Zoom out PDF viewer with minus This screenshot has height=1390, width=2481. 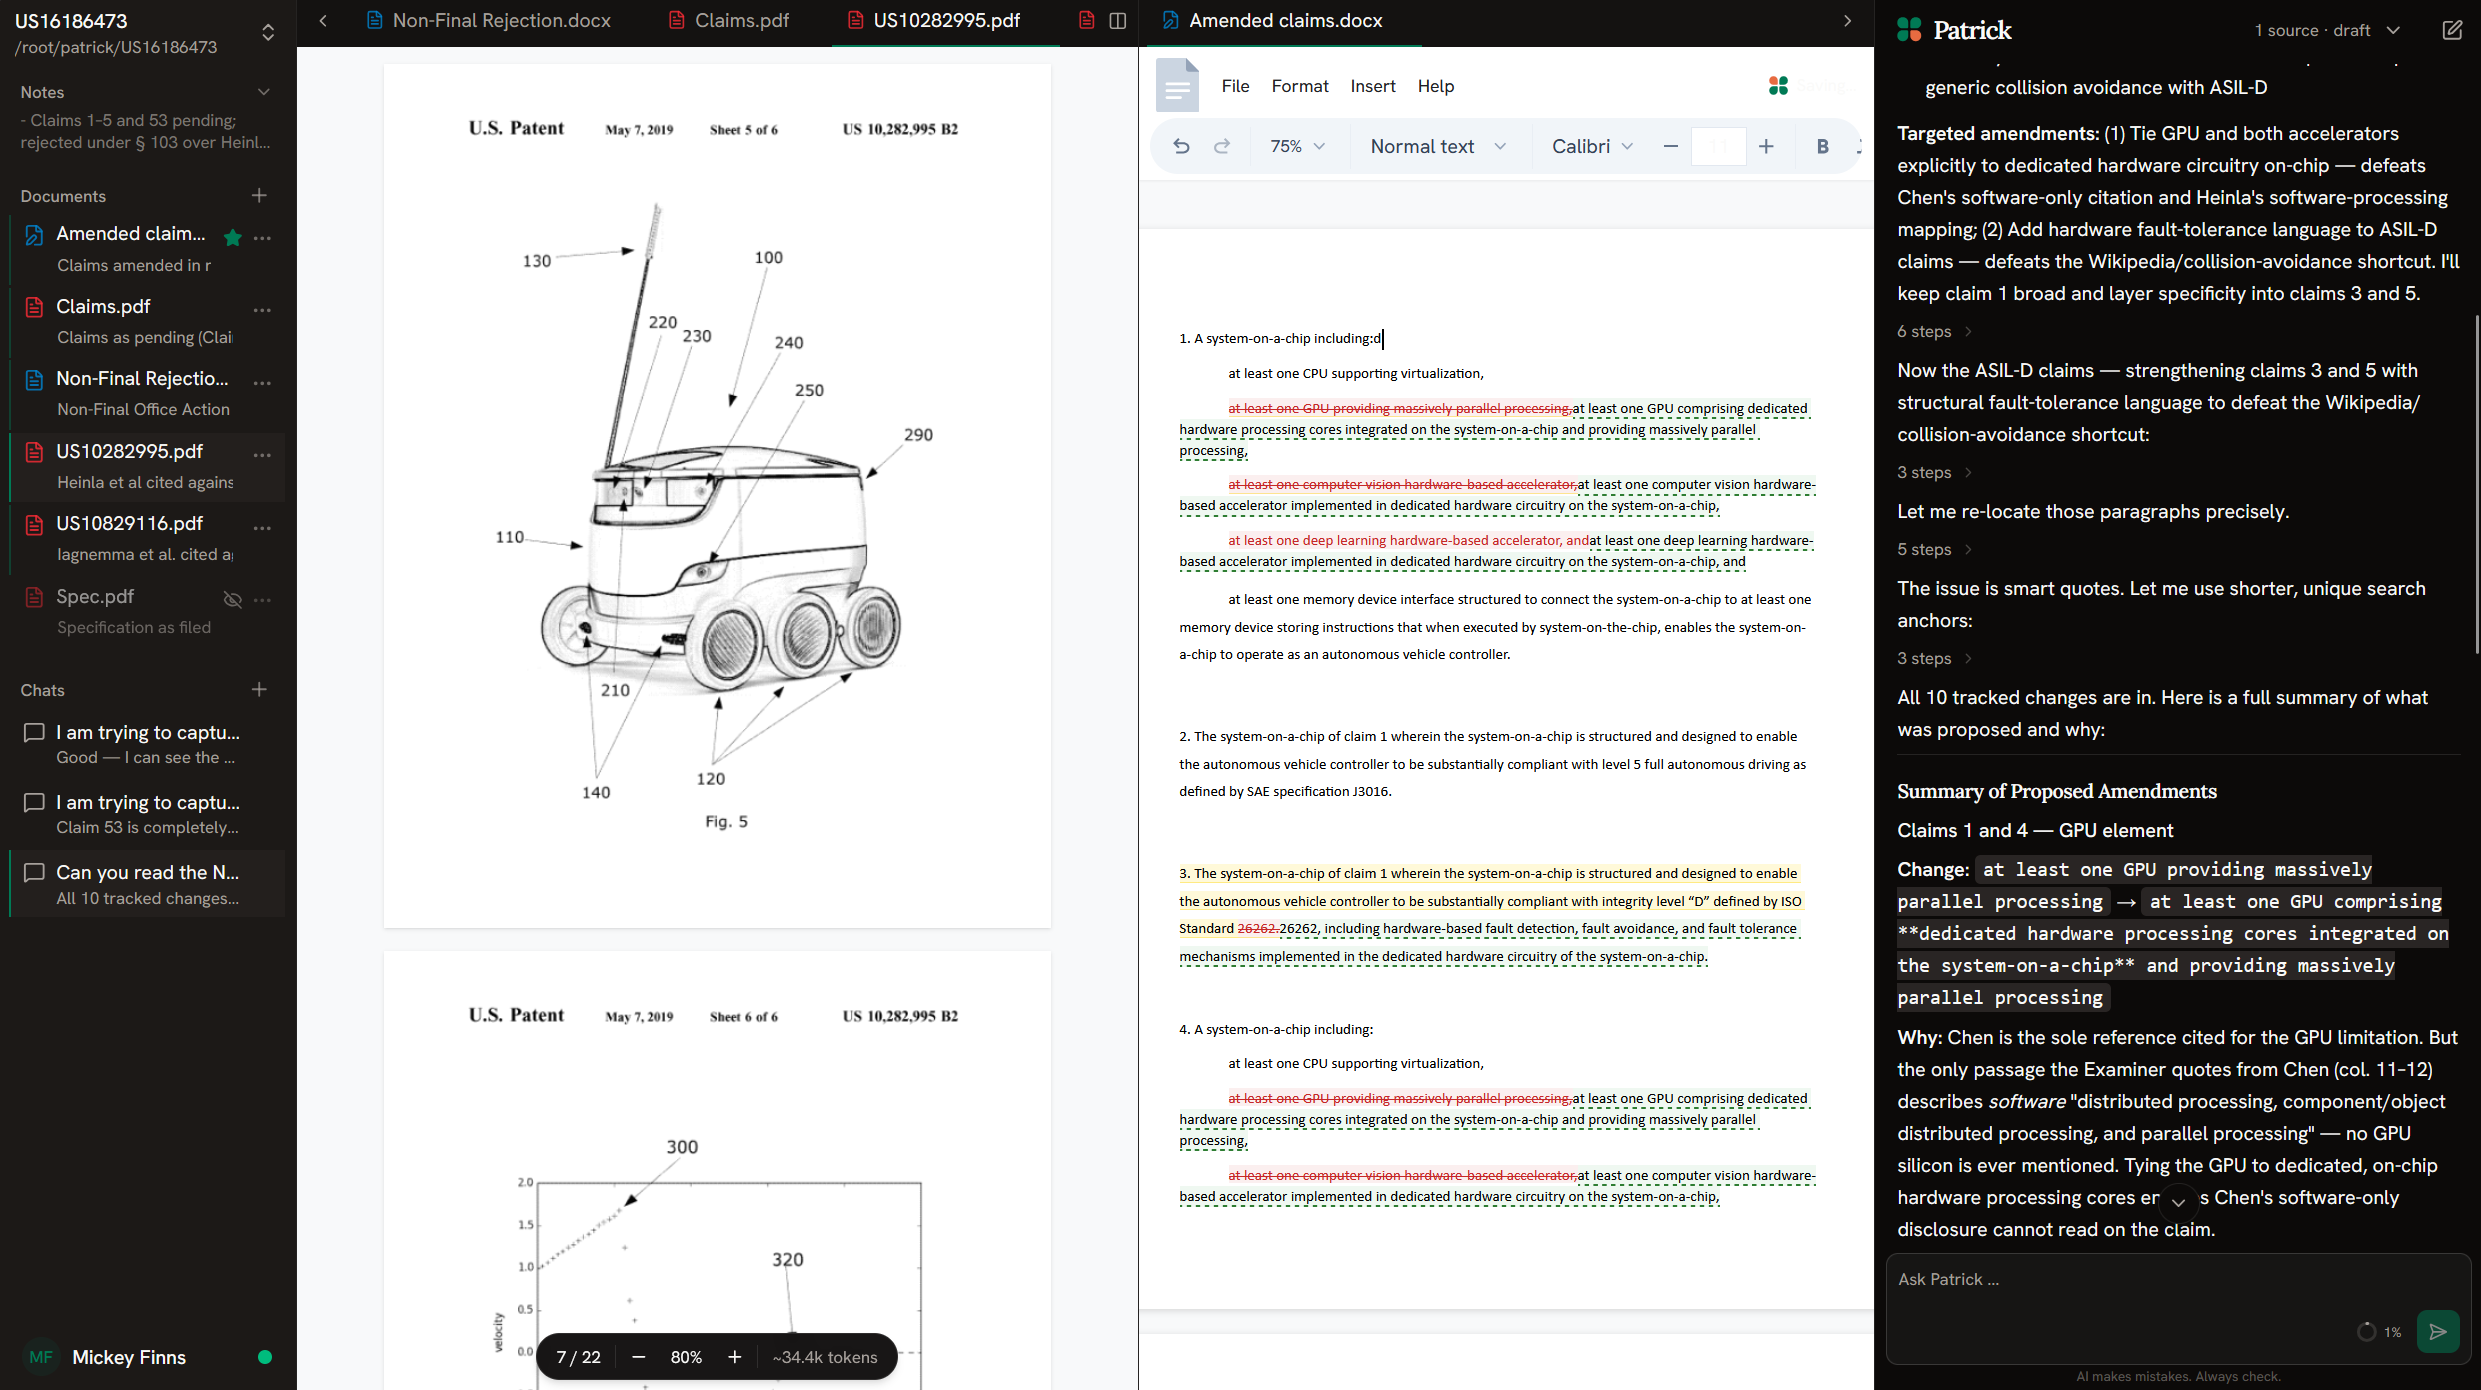click(x=639, y=1357)
